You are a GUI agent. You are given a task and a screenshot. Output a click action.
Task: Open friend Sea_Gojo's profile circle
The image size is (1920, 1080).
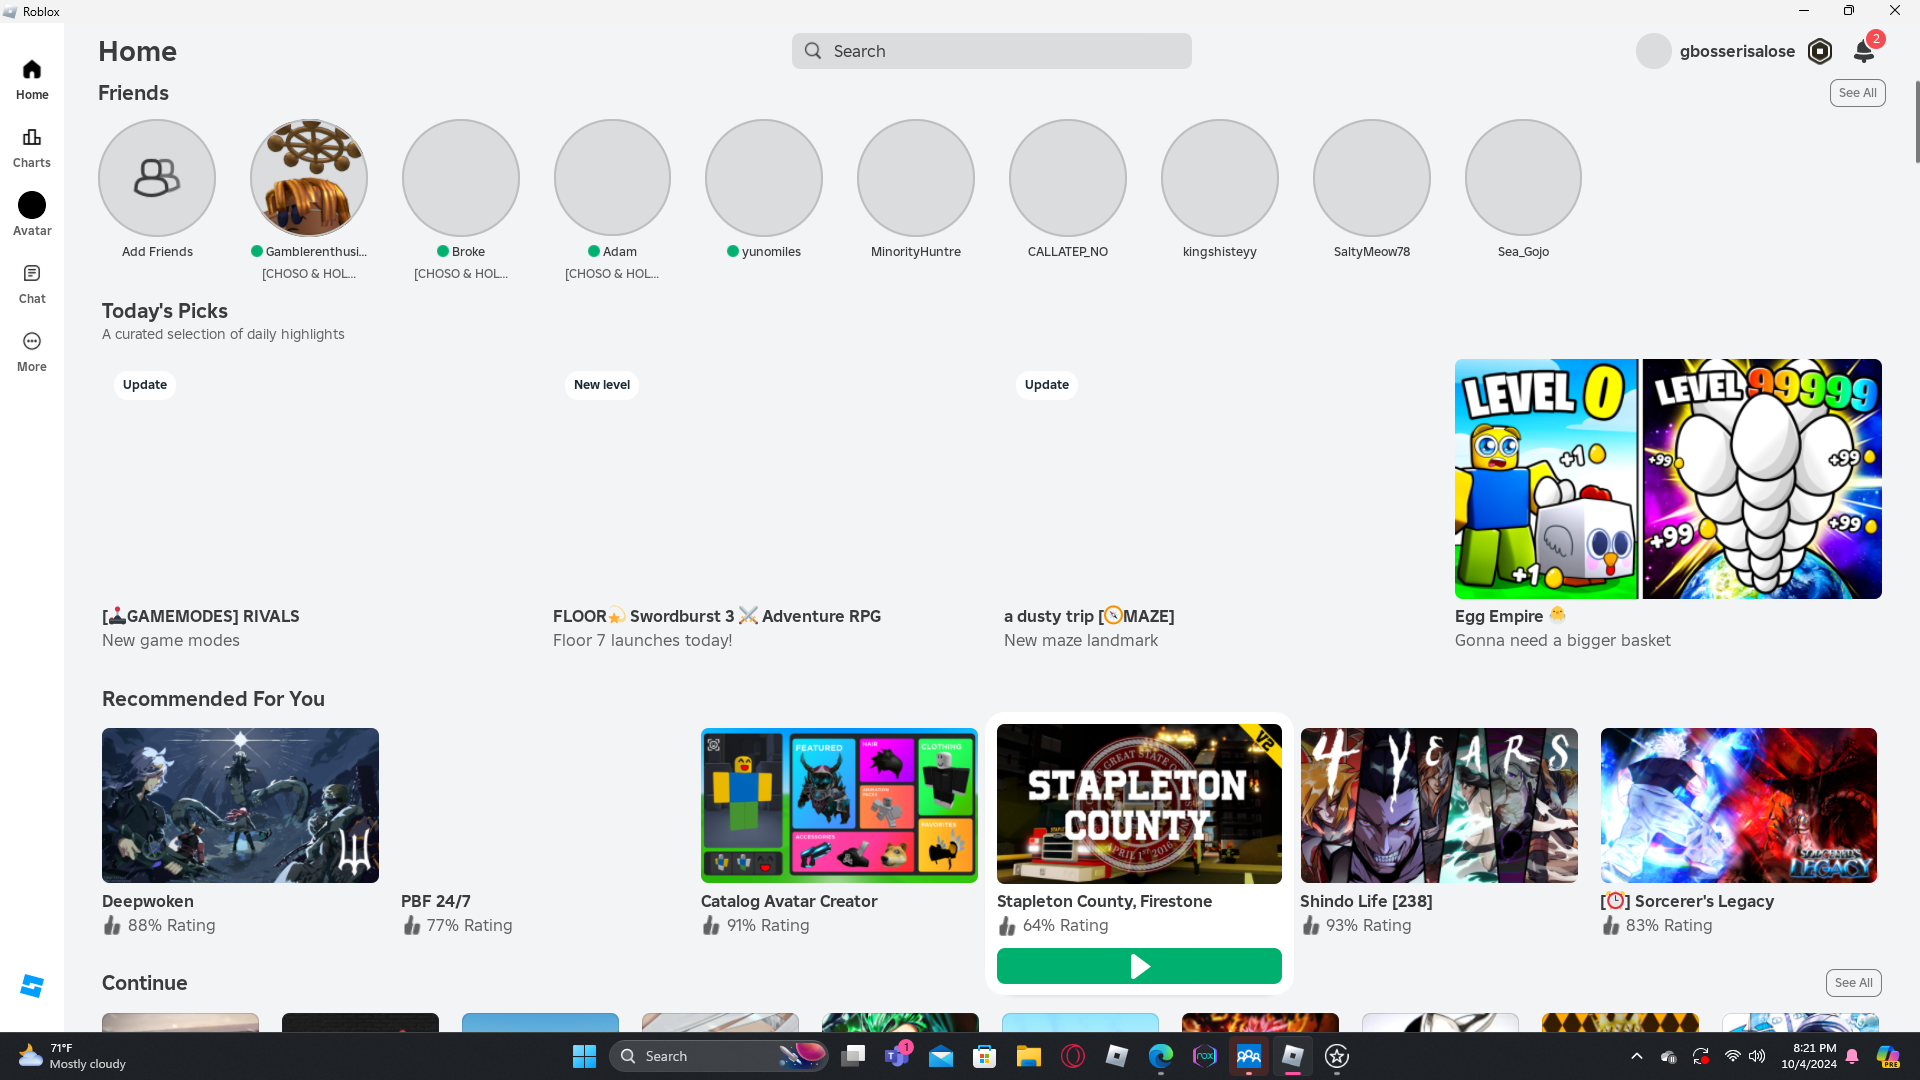point(1523,178)
